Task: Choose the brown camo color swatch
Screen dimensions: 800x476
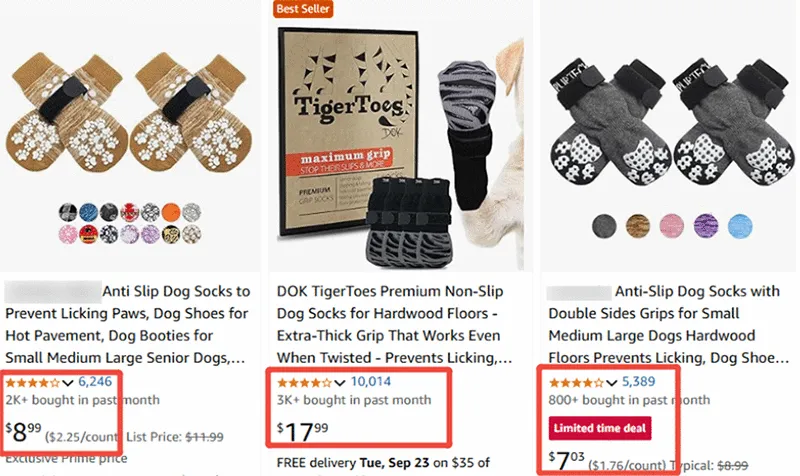Action: (x=638, y=225)
